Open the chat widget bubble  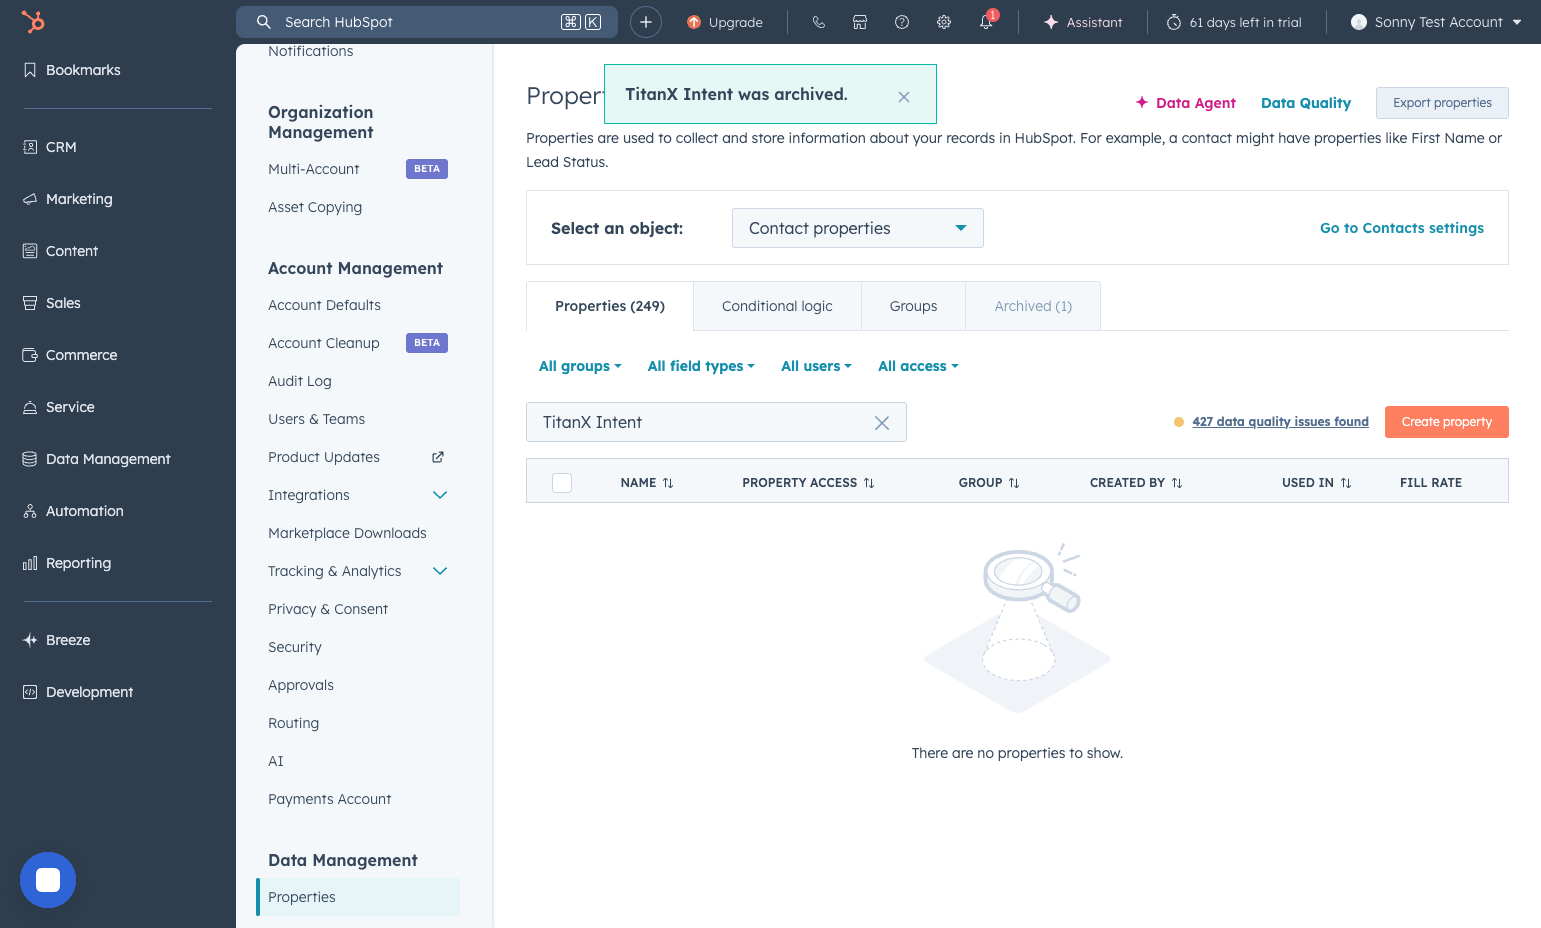point(48,880)
